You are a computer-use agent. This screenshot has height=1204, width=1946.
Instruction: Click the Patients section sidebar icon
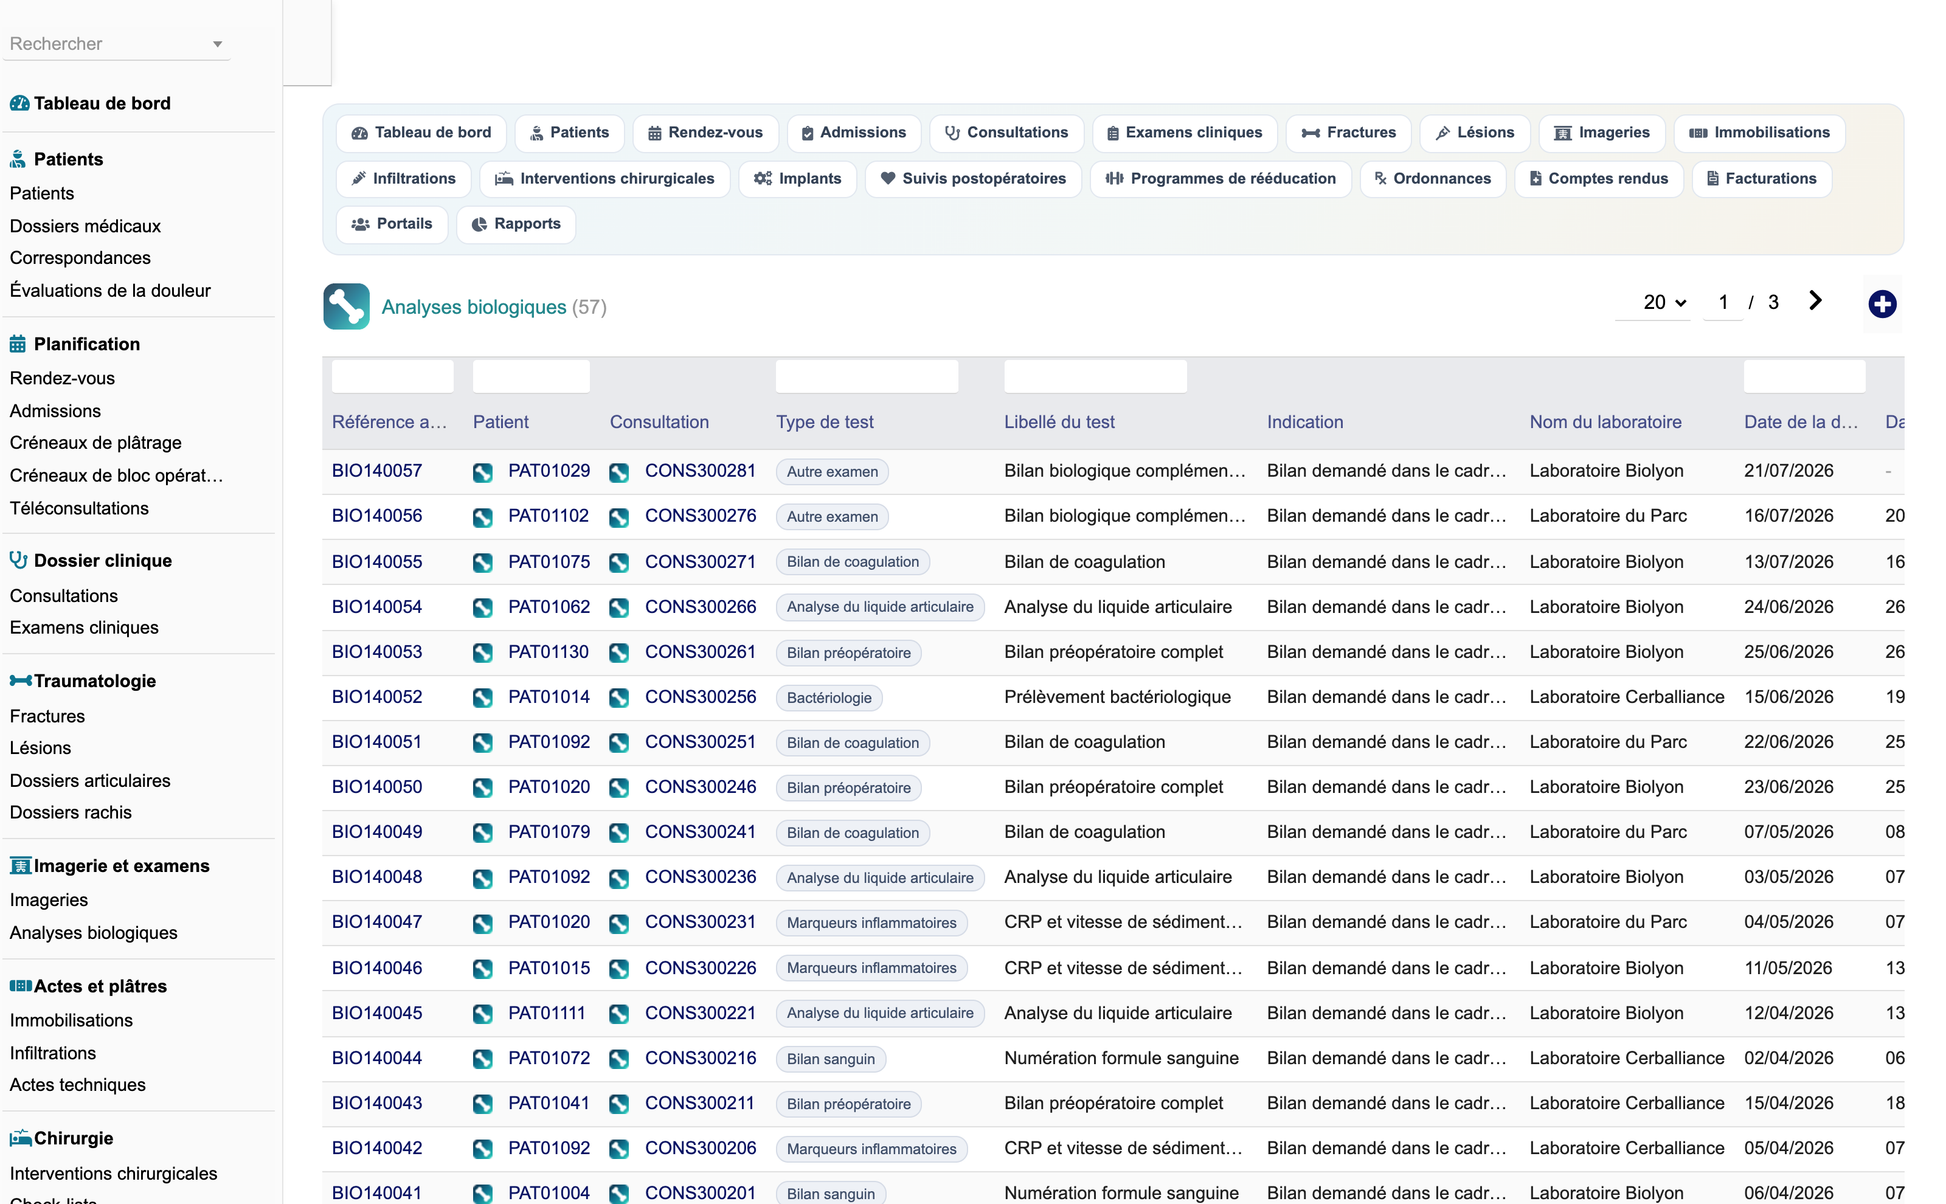pyautogui.click(x=18, y=159)
